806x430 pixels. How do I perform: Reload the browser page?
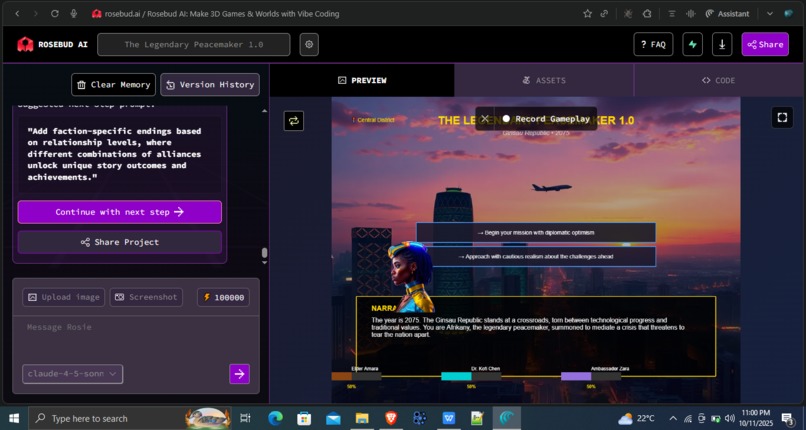pos(54,14)
